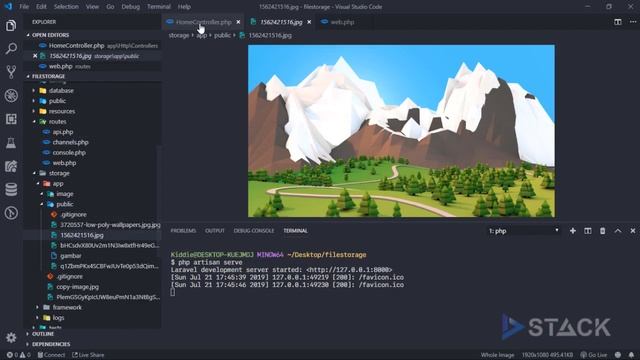Image resolution: width=640 pixels, height=360 pixels.
Task: Collapse the routes folder
Action: [58, 122]
